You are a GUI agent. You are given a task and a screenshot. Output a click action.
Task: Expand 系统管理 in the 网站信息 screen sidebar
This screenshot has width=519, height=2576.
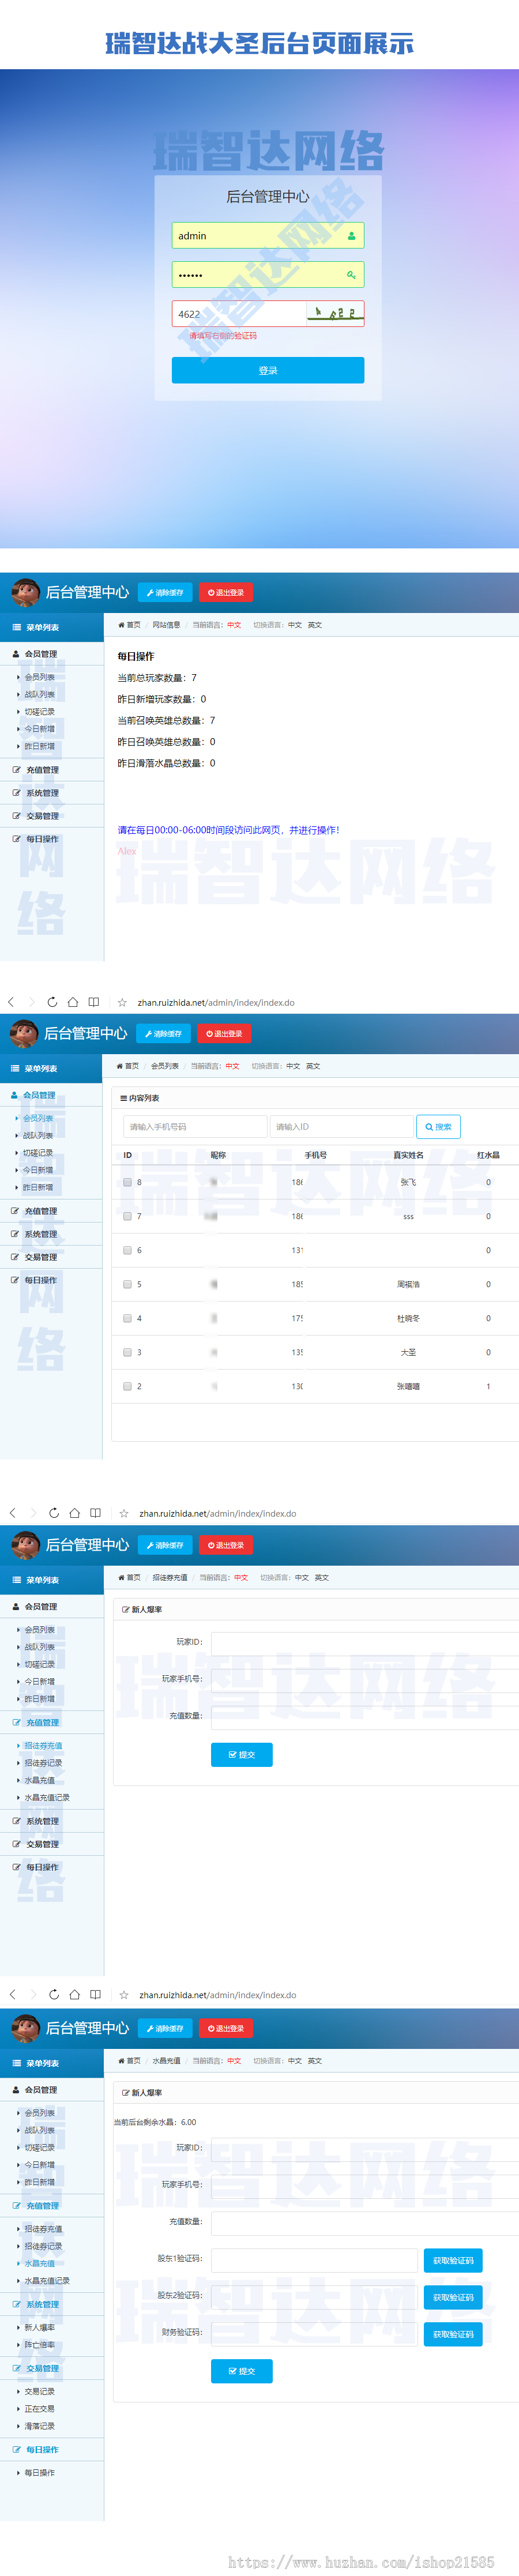[52, 793]
